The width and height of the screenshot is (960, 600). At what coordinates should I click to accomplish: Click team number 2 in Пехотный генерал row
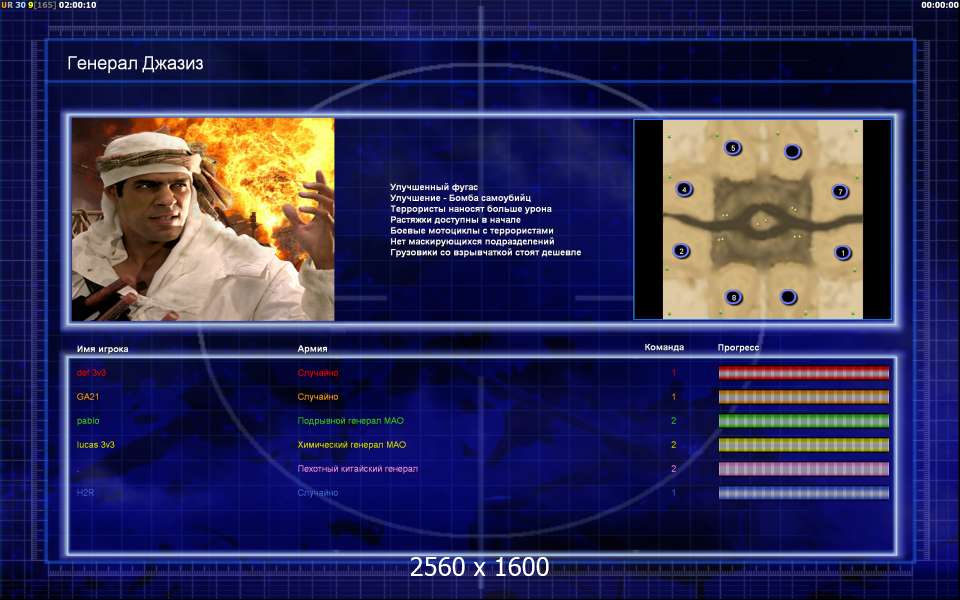pos(673,468)
